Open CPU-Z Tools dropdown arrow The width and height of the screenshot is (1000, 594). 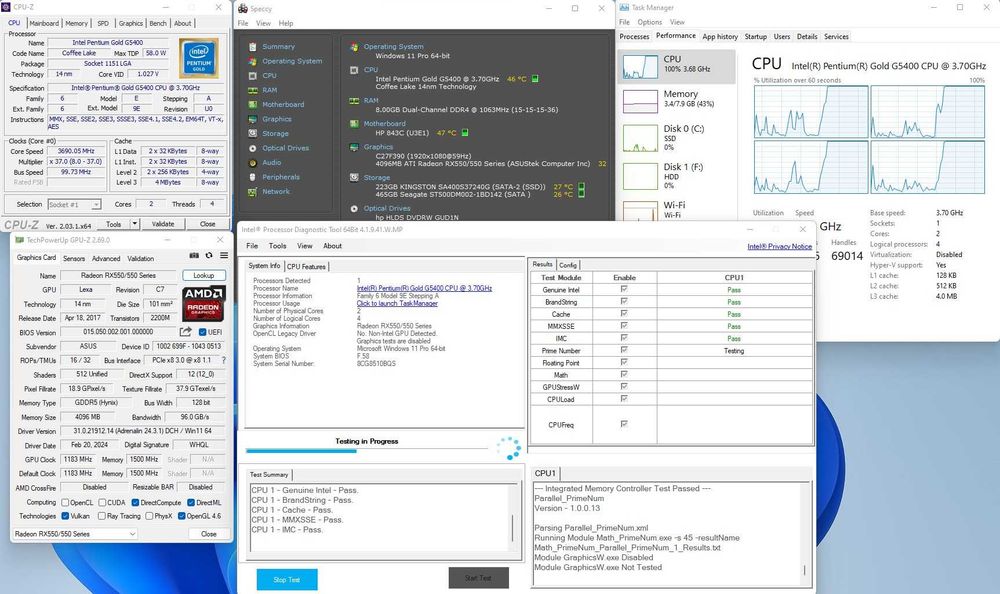tap(135, 224)
